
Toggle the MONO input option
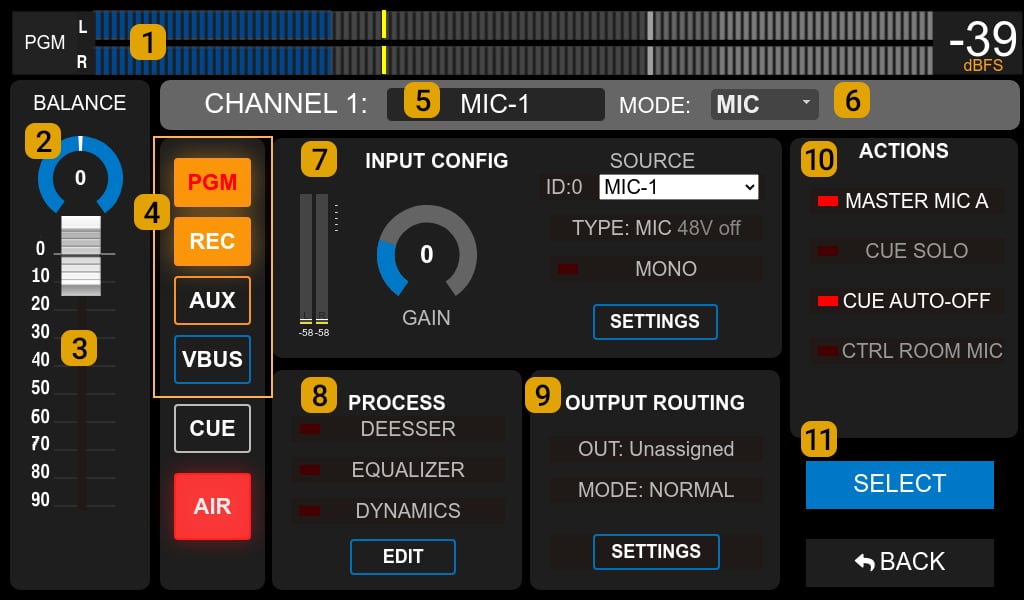[x=656, y=268]
